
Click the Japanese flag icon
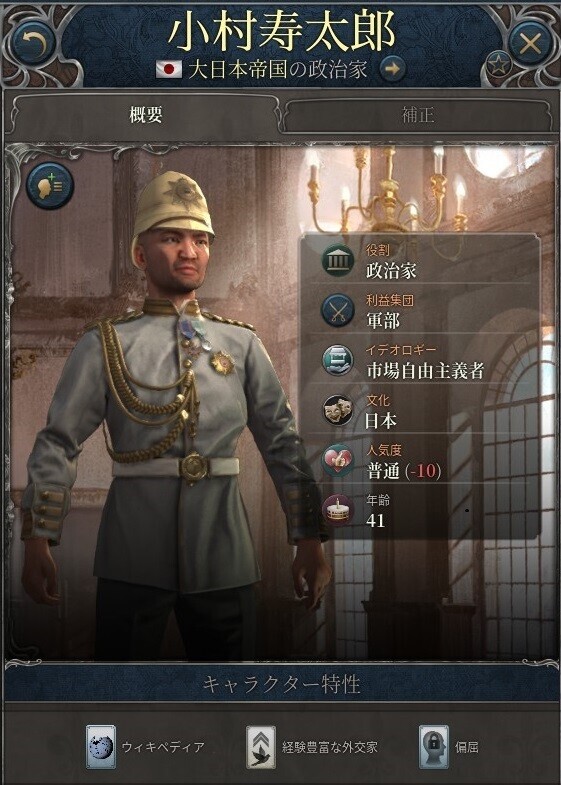[169, 70]
